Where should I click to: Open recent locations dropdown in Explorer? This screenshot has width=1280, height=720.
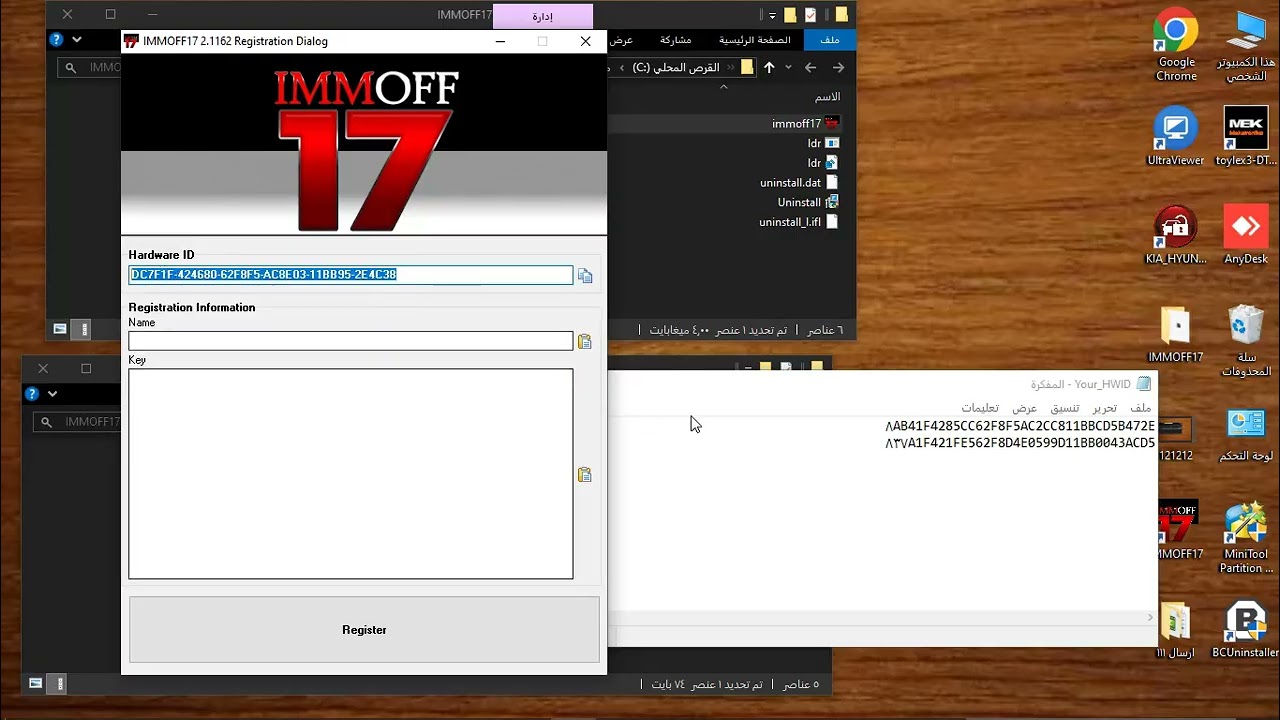788,67
